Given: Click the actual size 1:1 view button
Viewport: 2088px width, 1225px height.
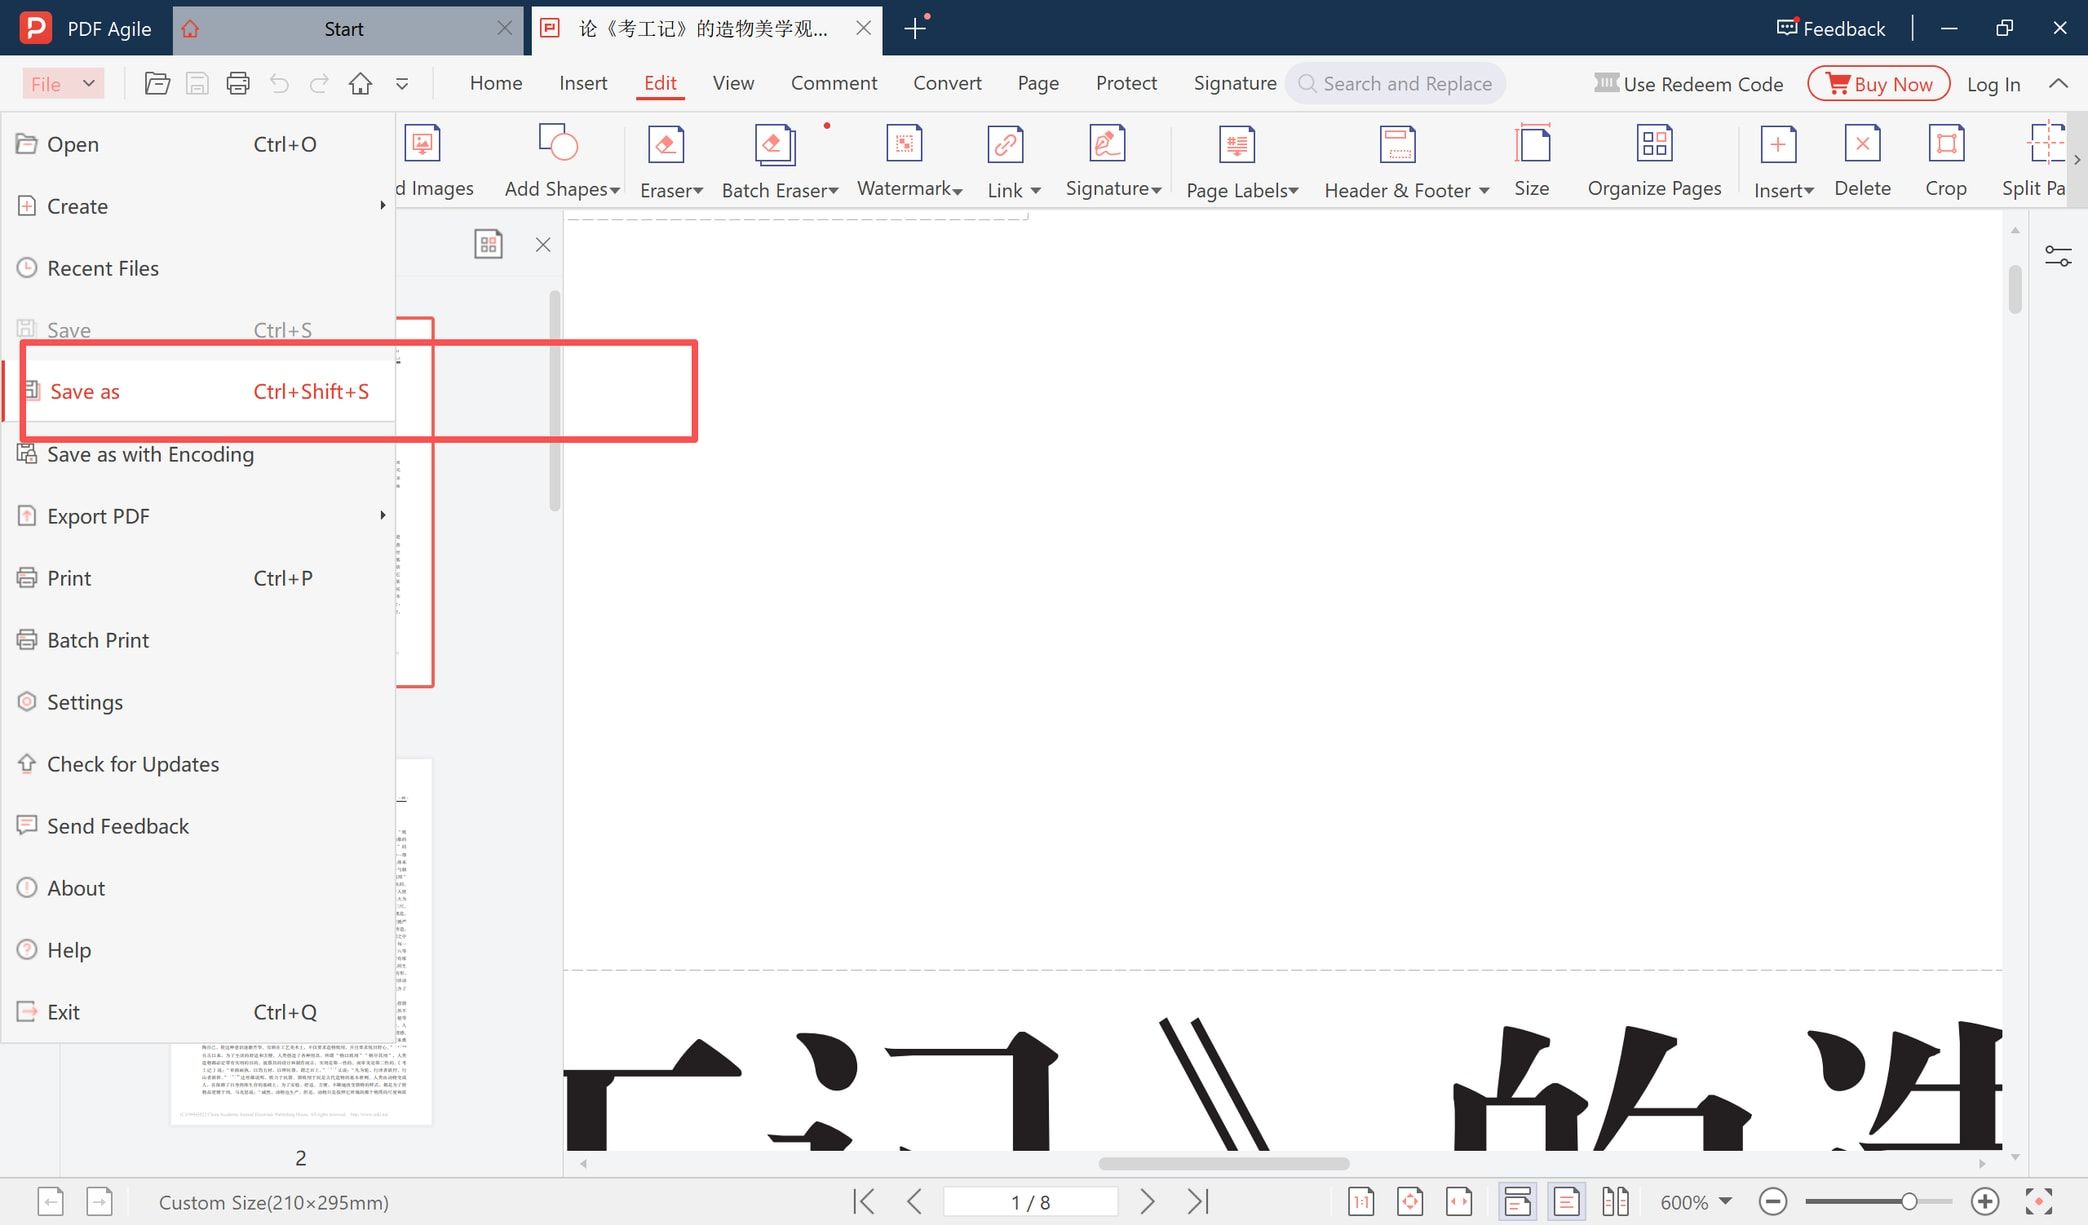Looking at the screenshot, I should pyautogui.click(x=1361, y=1202).
